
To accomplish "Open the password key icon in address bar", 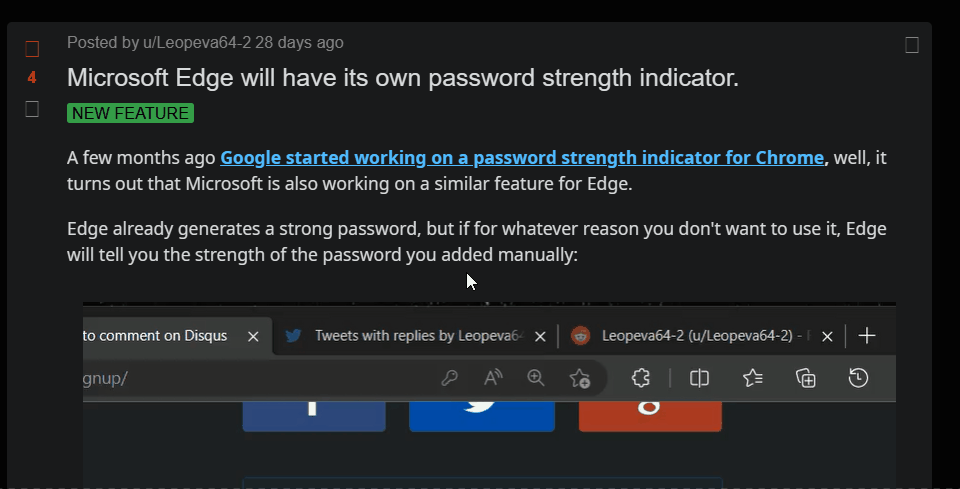I will 449,378.
